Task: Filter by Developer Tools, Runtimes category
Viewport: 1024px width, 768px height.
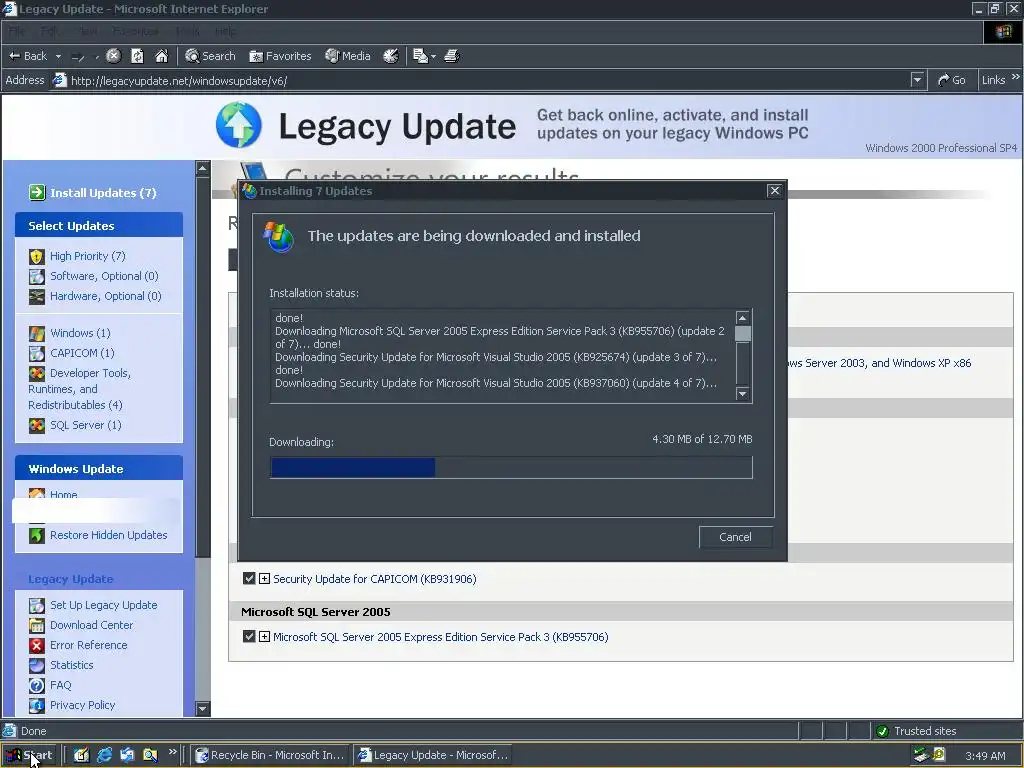Action: pos(80,389)
